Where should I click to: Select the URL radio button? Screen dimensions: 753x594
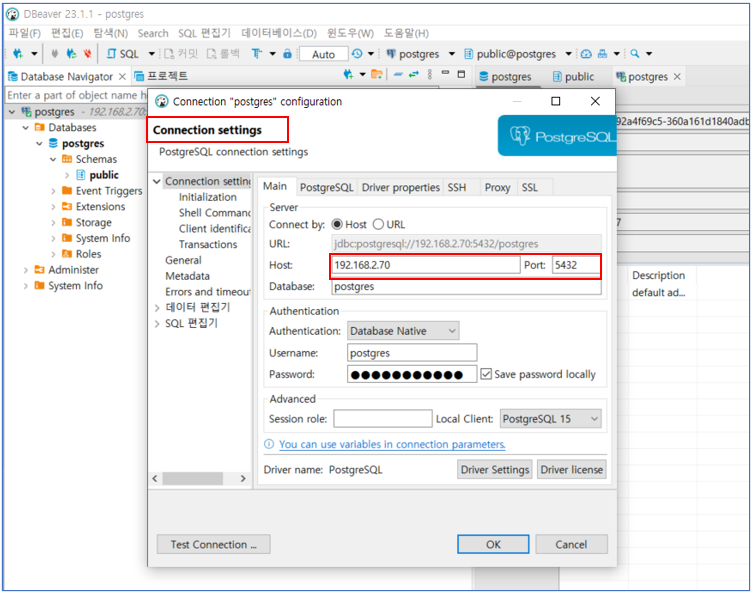tap(378, 224)
